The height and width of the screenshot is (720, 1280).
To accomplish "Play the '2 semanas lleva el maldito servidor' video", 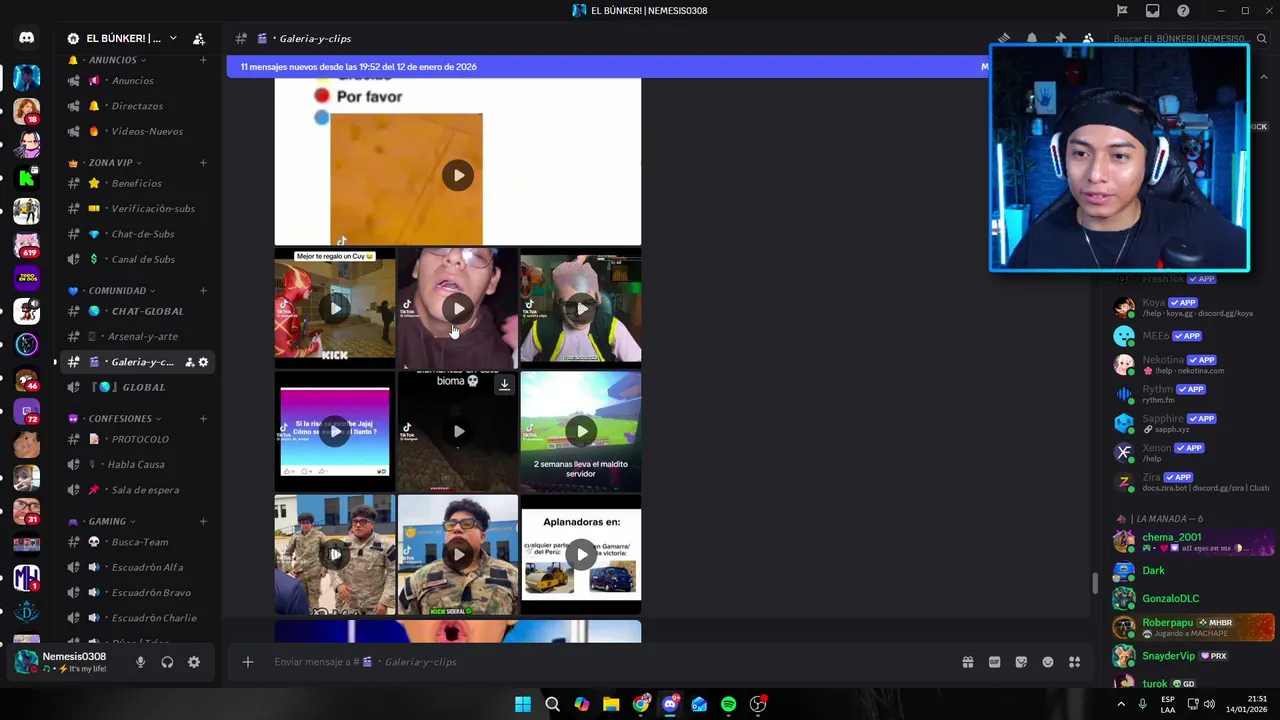I will pos(581,431).
